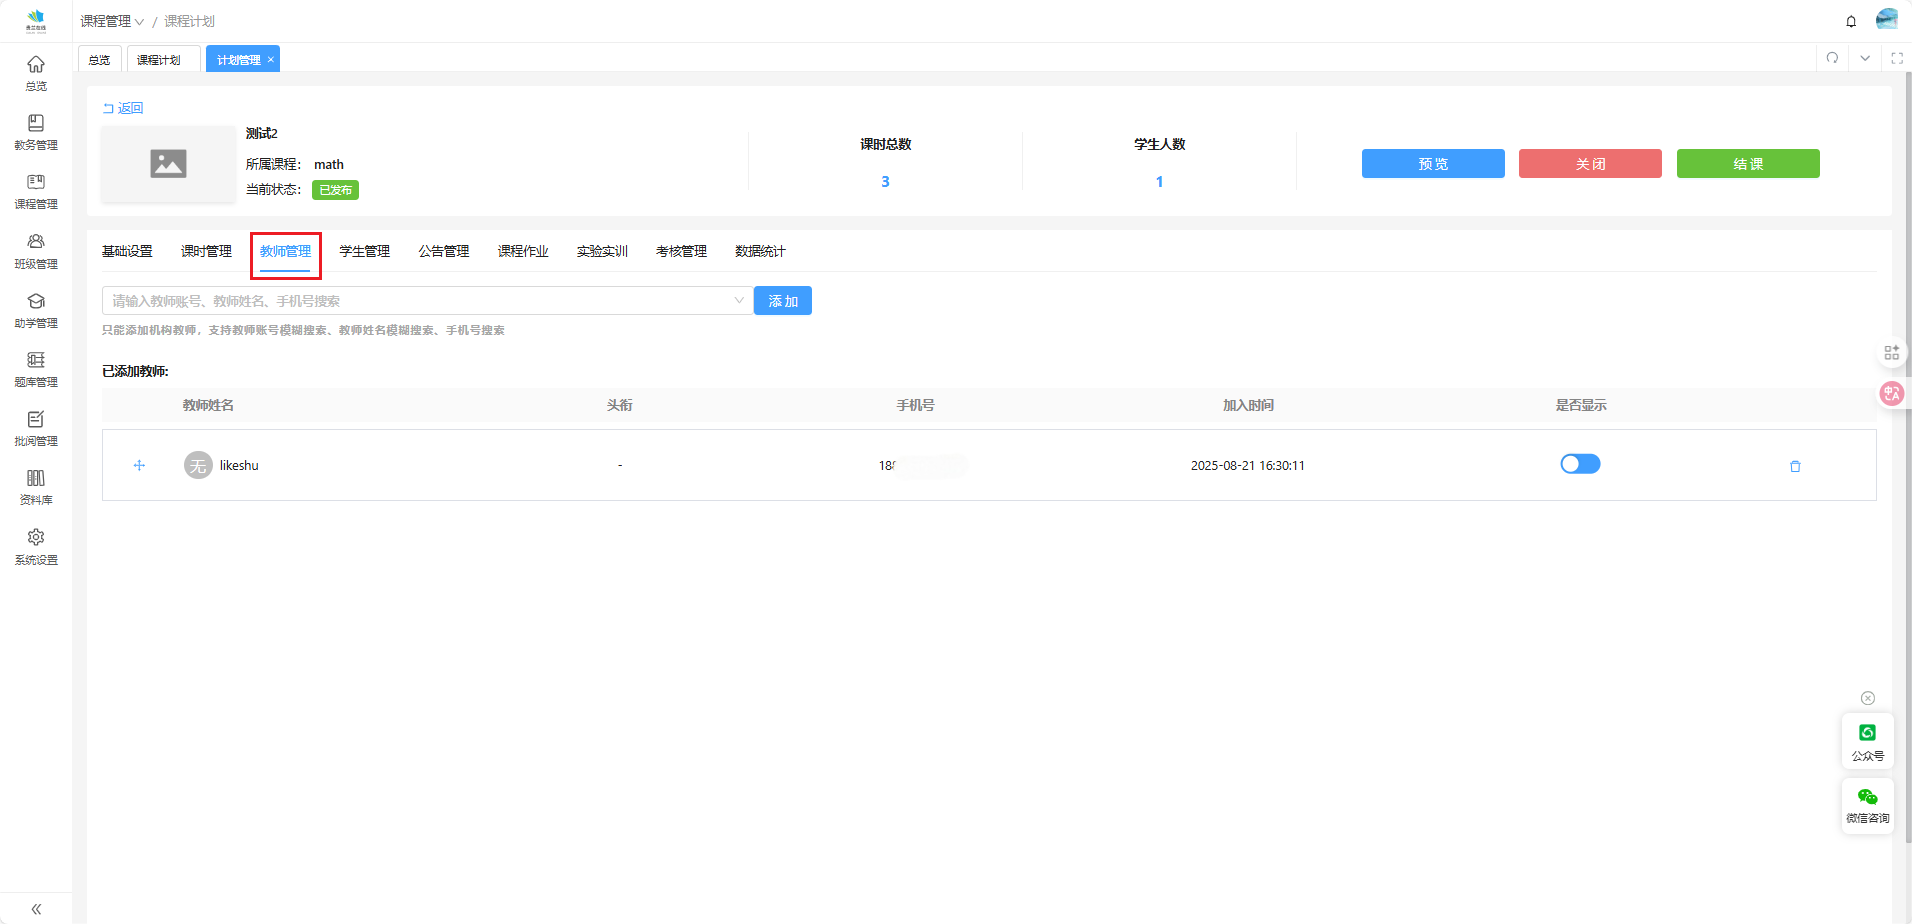This screenshot has height=924, width=1912.
Task: Collapse the left sidebar menu
Action: (36, 909)
